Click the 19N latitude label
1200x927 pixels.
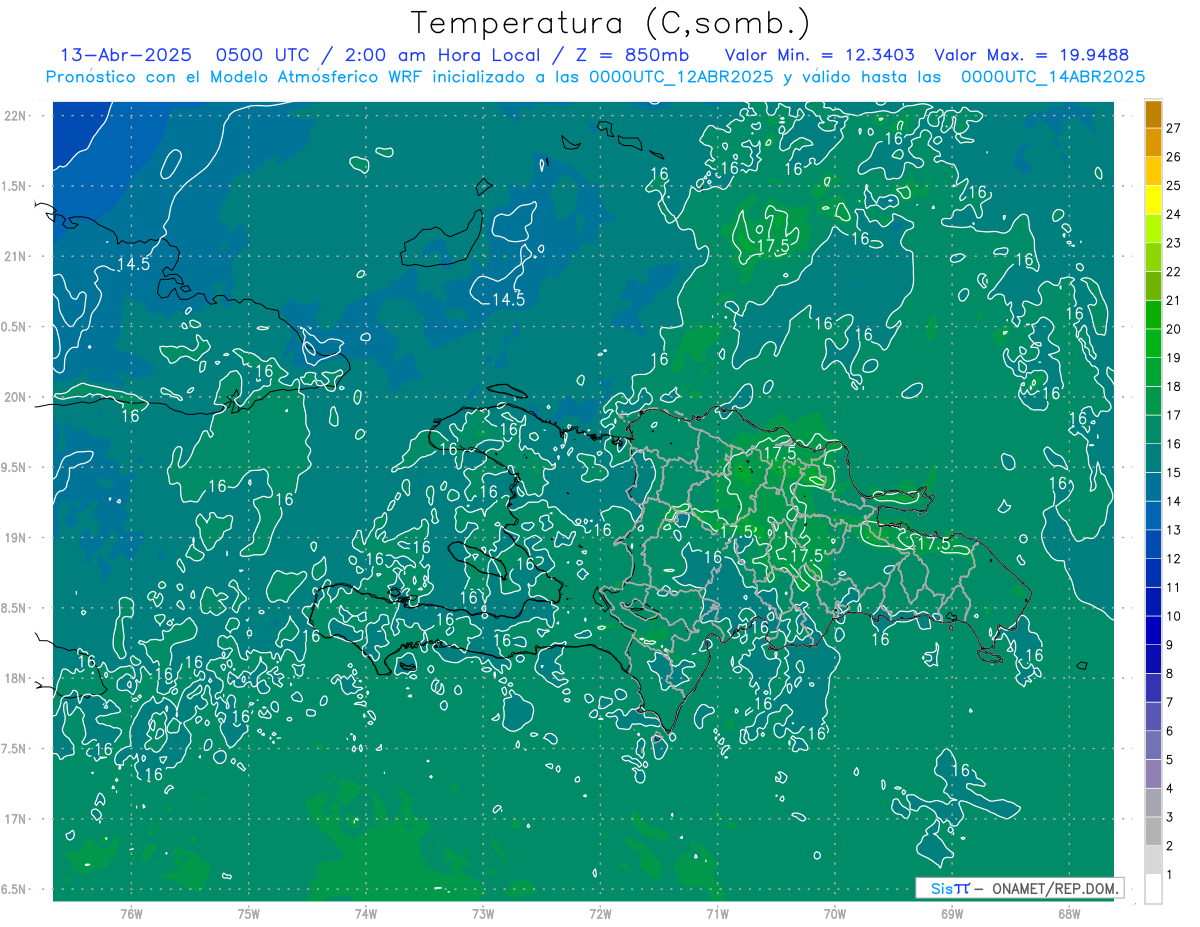tap(17, 537)
